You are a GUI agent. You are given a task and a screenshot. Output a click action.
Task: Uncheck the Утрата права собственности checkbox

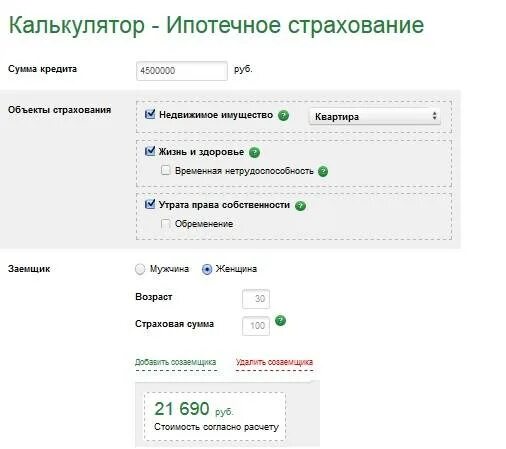(150, 204)
